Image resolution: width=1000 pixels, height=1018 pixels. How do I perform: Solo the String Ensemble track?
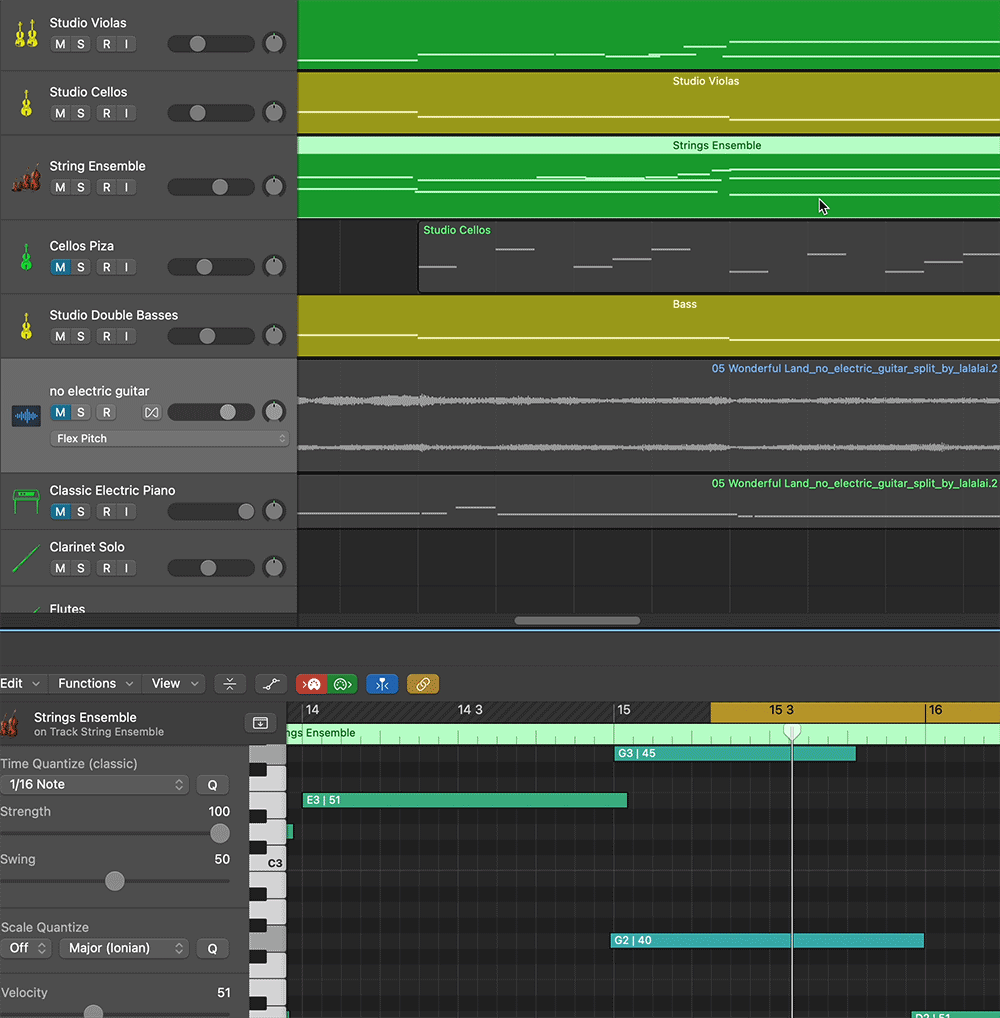(81, 187)
